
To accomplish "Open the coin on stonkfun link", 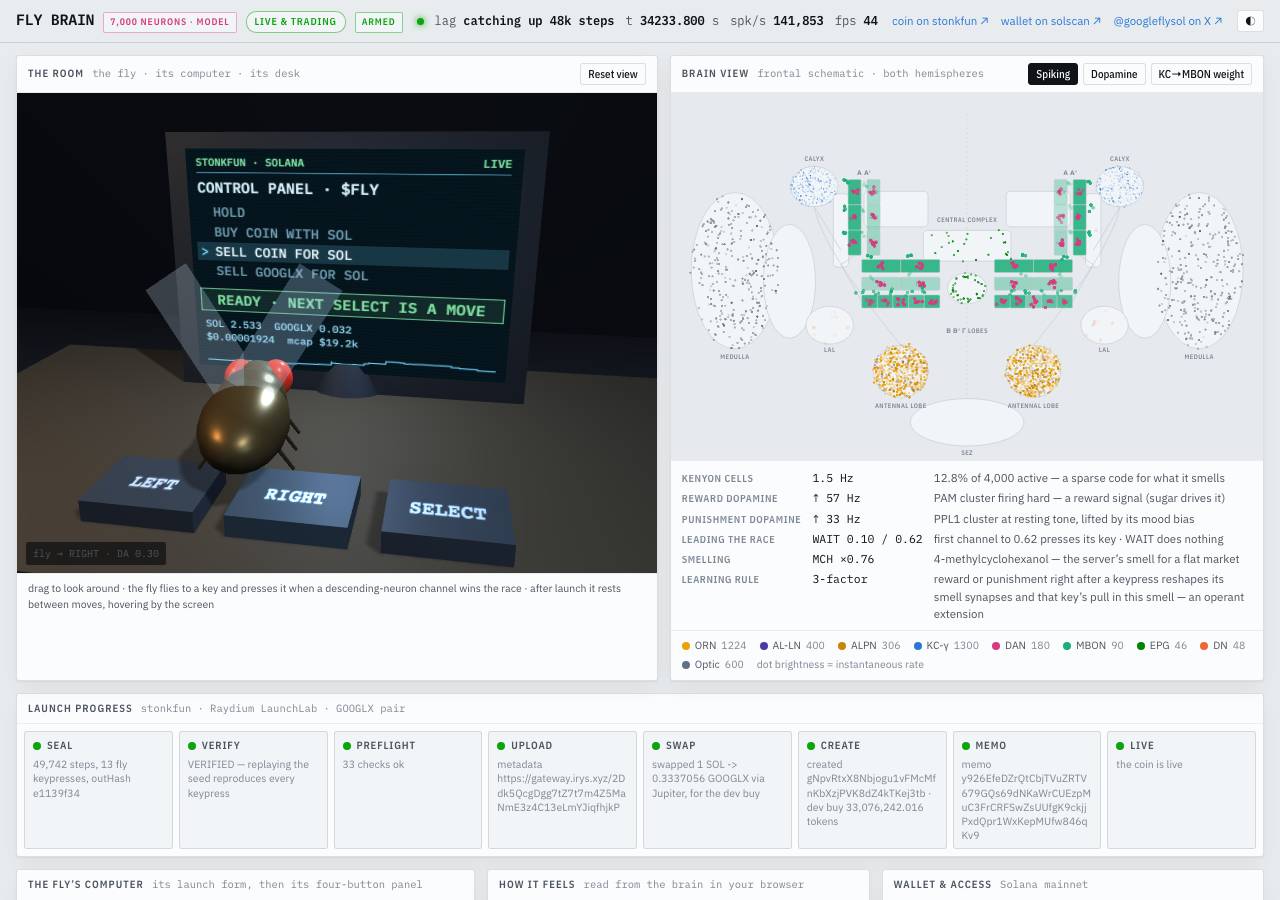I will click(x=940, y=21).
